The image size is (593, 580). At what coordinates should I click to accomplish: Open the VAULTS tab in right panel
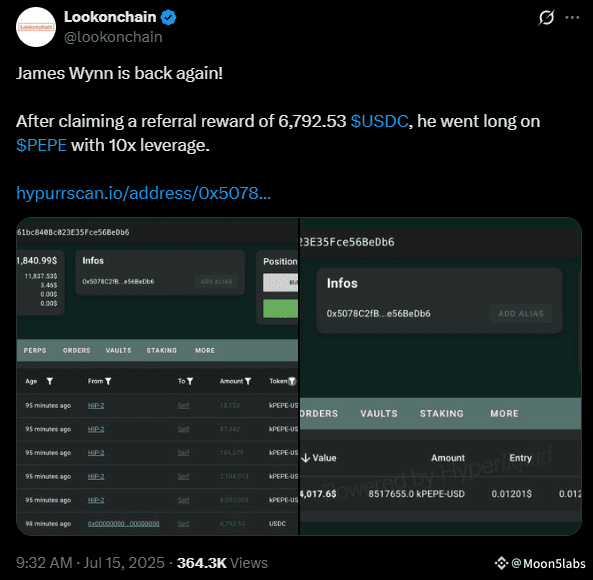tap(379, 414)
